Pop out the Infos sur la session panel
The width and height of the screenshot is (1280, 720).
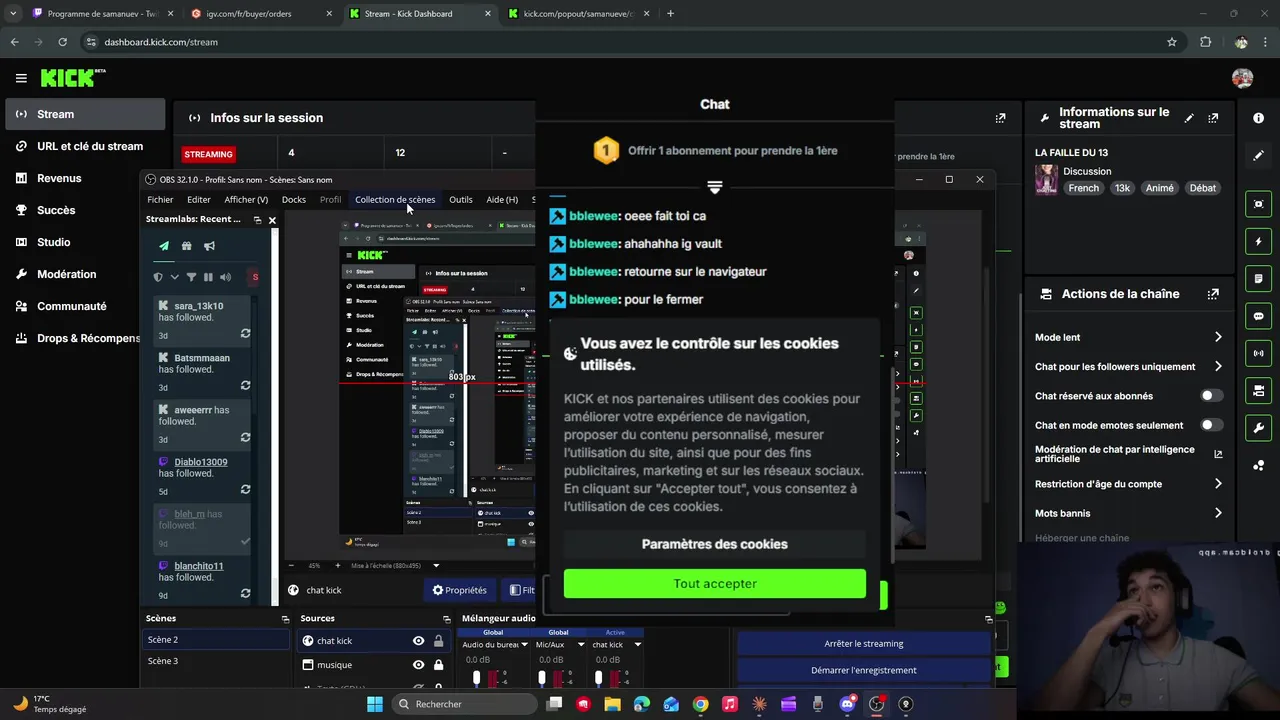1000,118
